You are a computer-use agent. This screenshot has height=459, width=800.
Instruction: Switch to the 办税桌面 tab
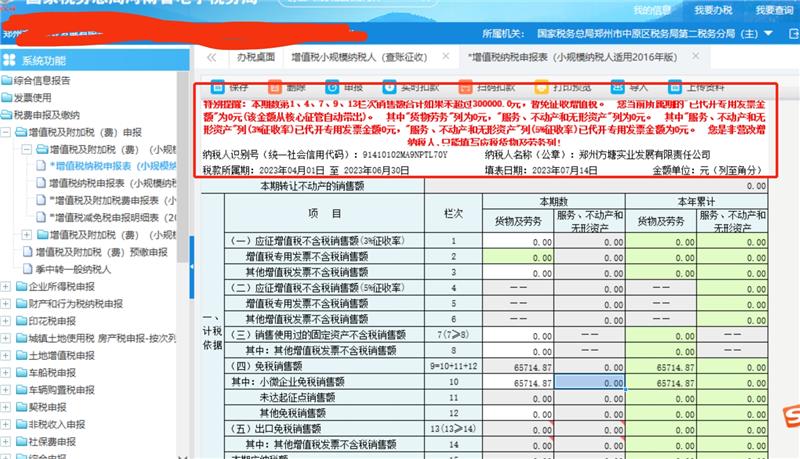coord(255,58)
